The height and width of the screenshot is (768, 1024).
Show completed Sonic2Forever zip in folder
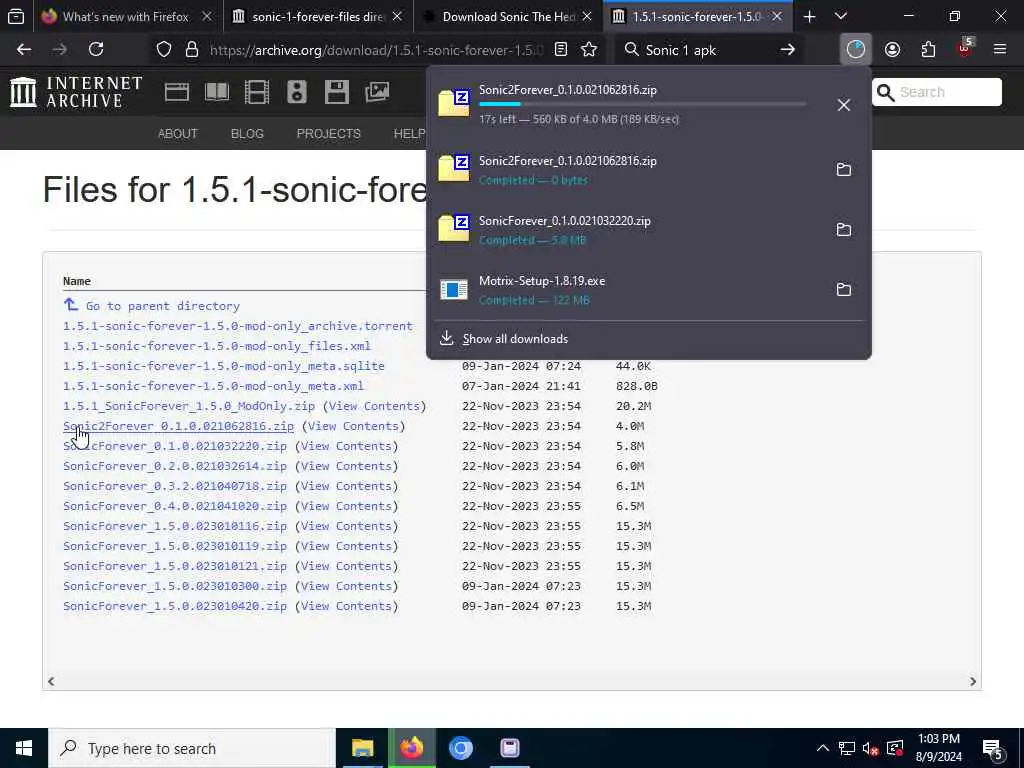[x=844, y=169]
